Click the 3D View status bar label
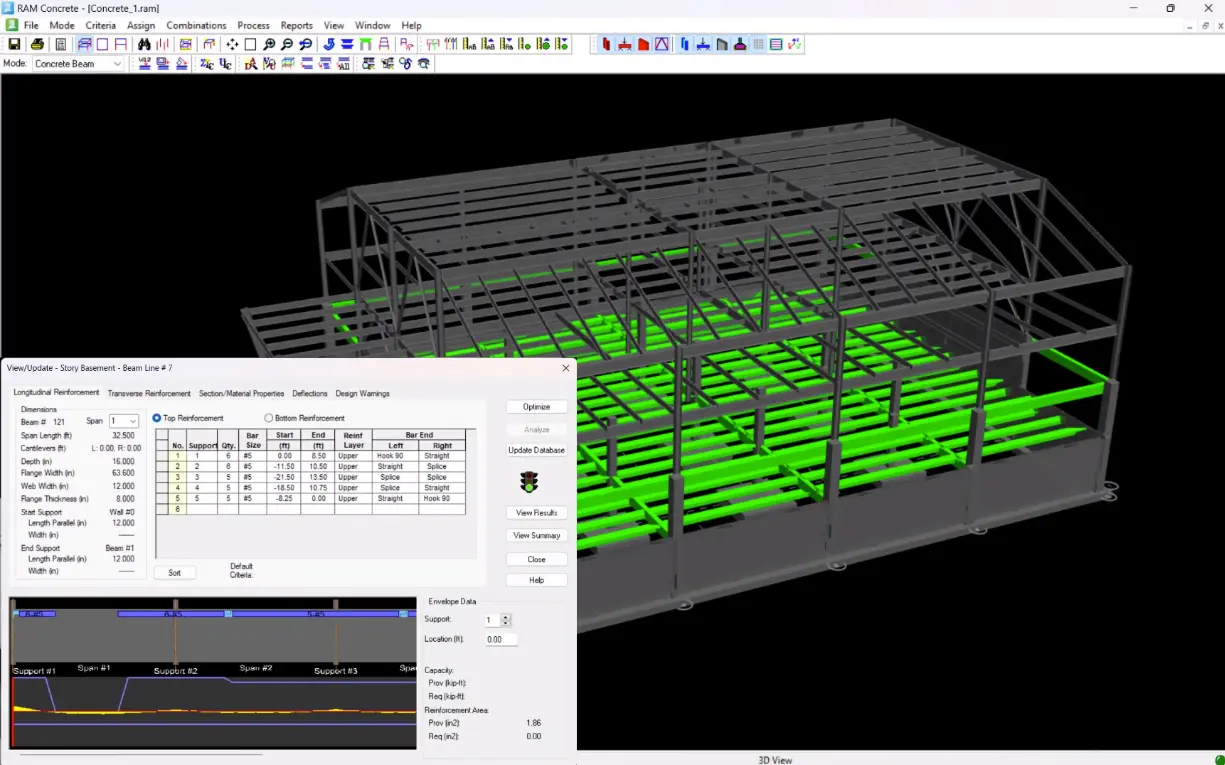1225x765 pixels. pos(775,760)
